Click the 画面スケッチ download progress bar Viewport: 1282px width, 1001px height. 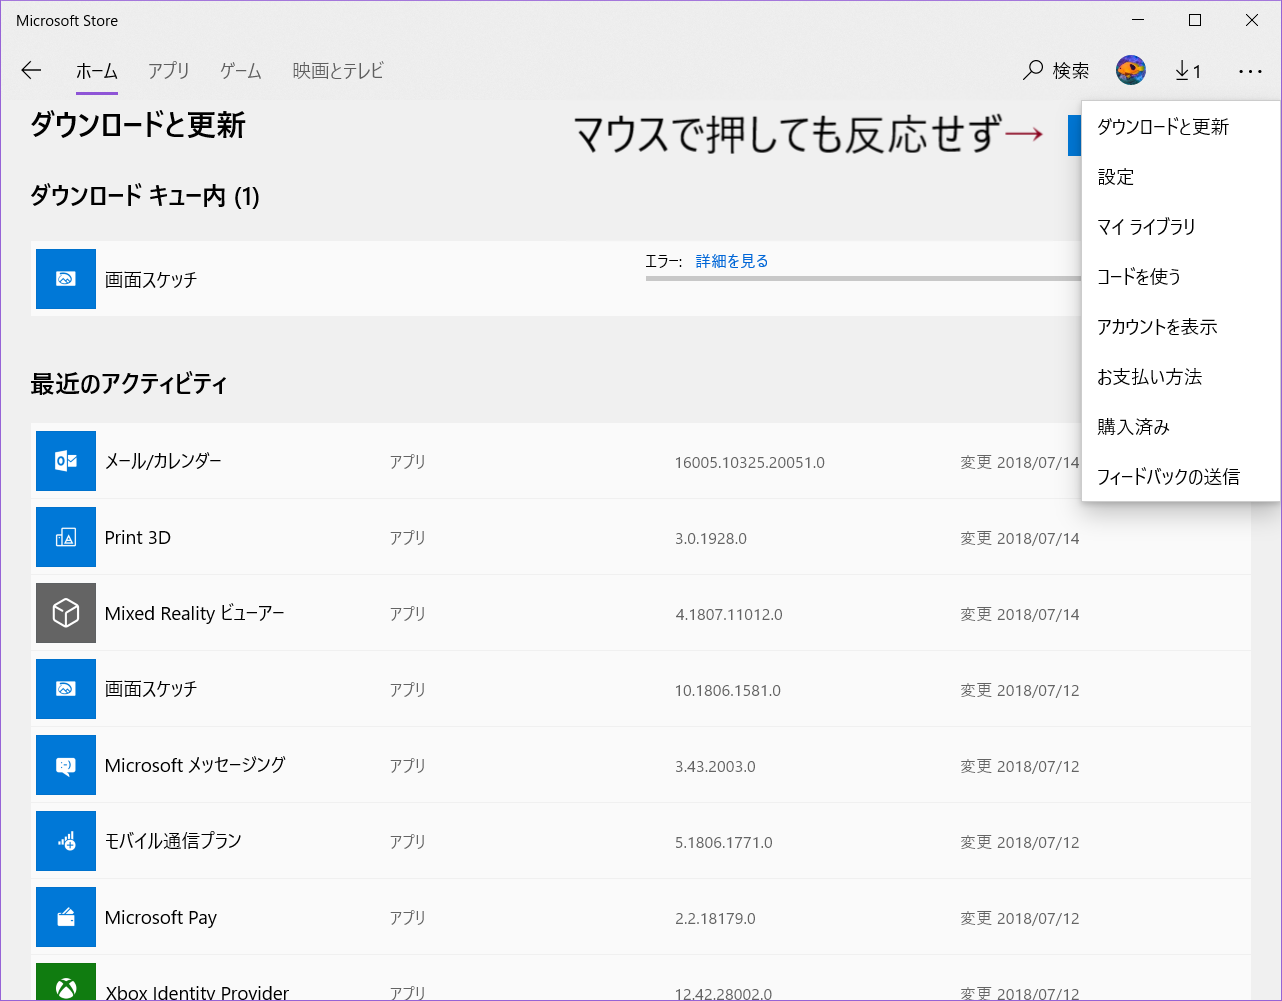coord(864,279)
